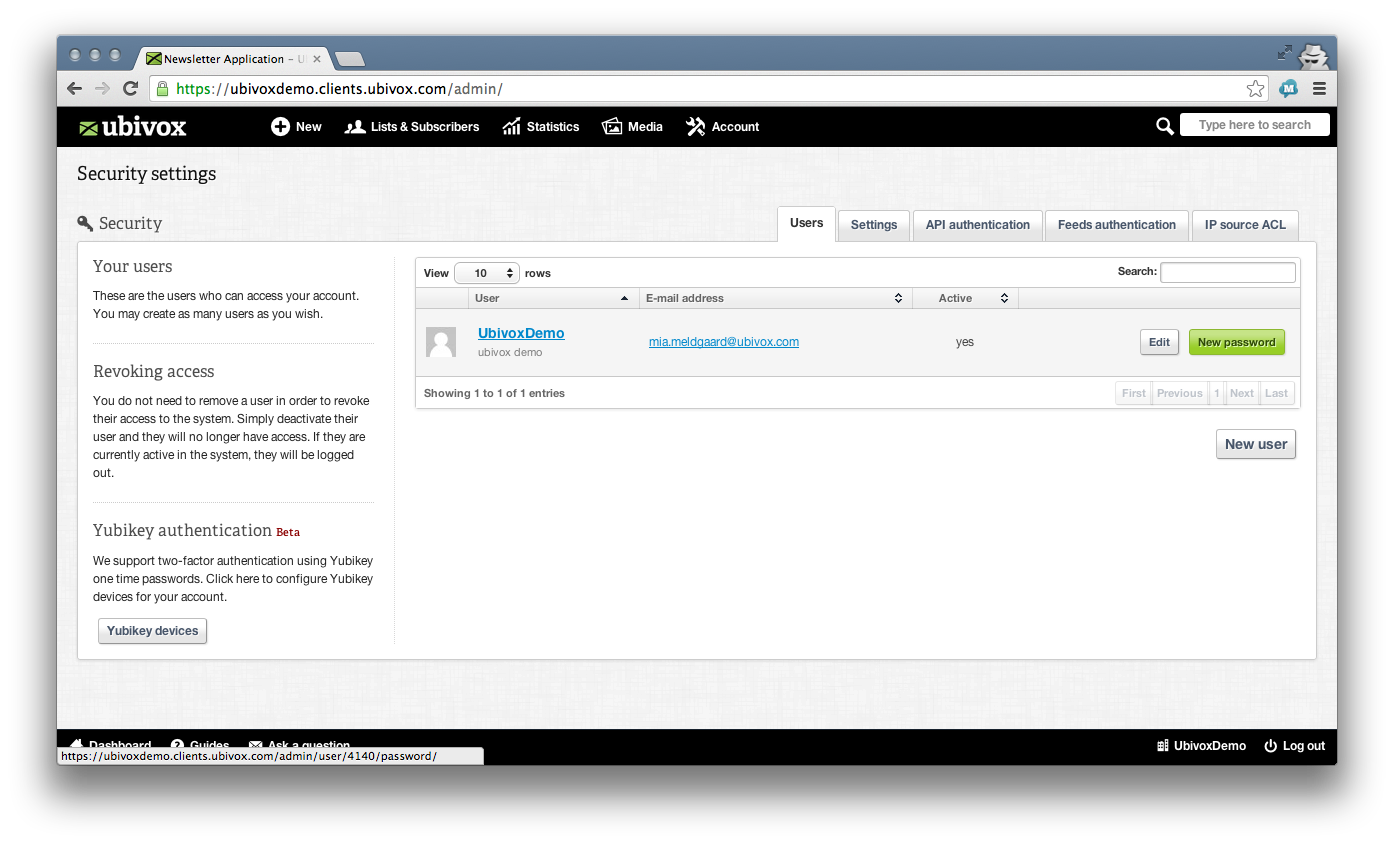This screenshot has height=844, width=1394.
Task: Click the magnifier search icon
Action: click(x=1164, y=126)
